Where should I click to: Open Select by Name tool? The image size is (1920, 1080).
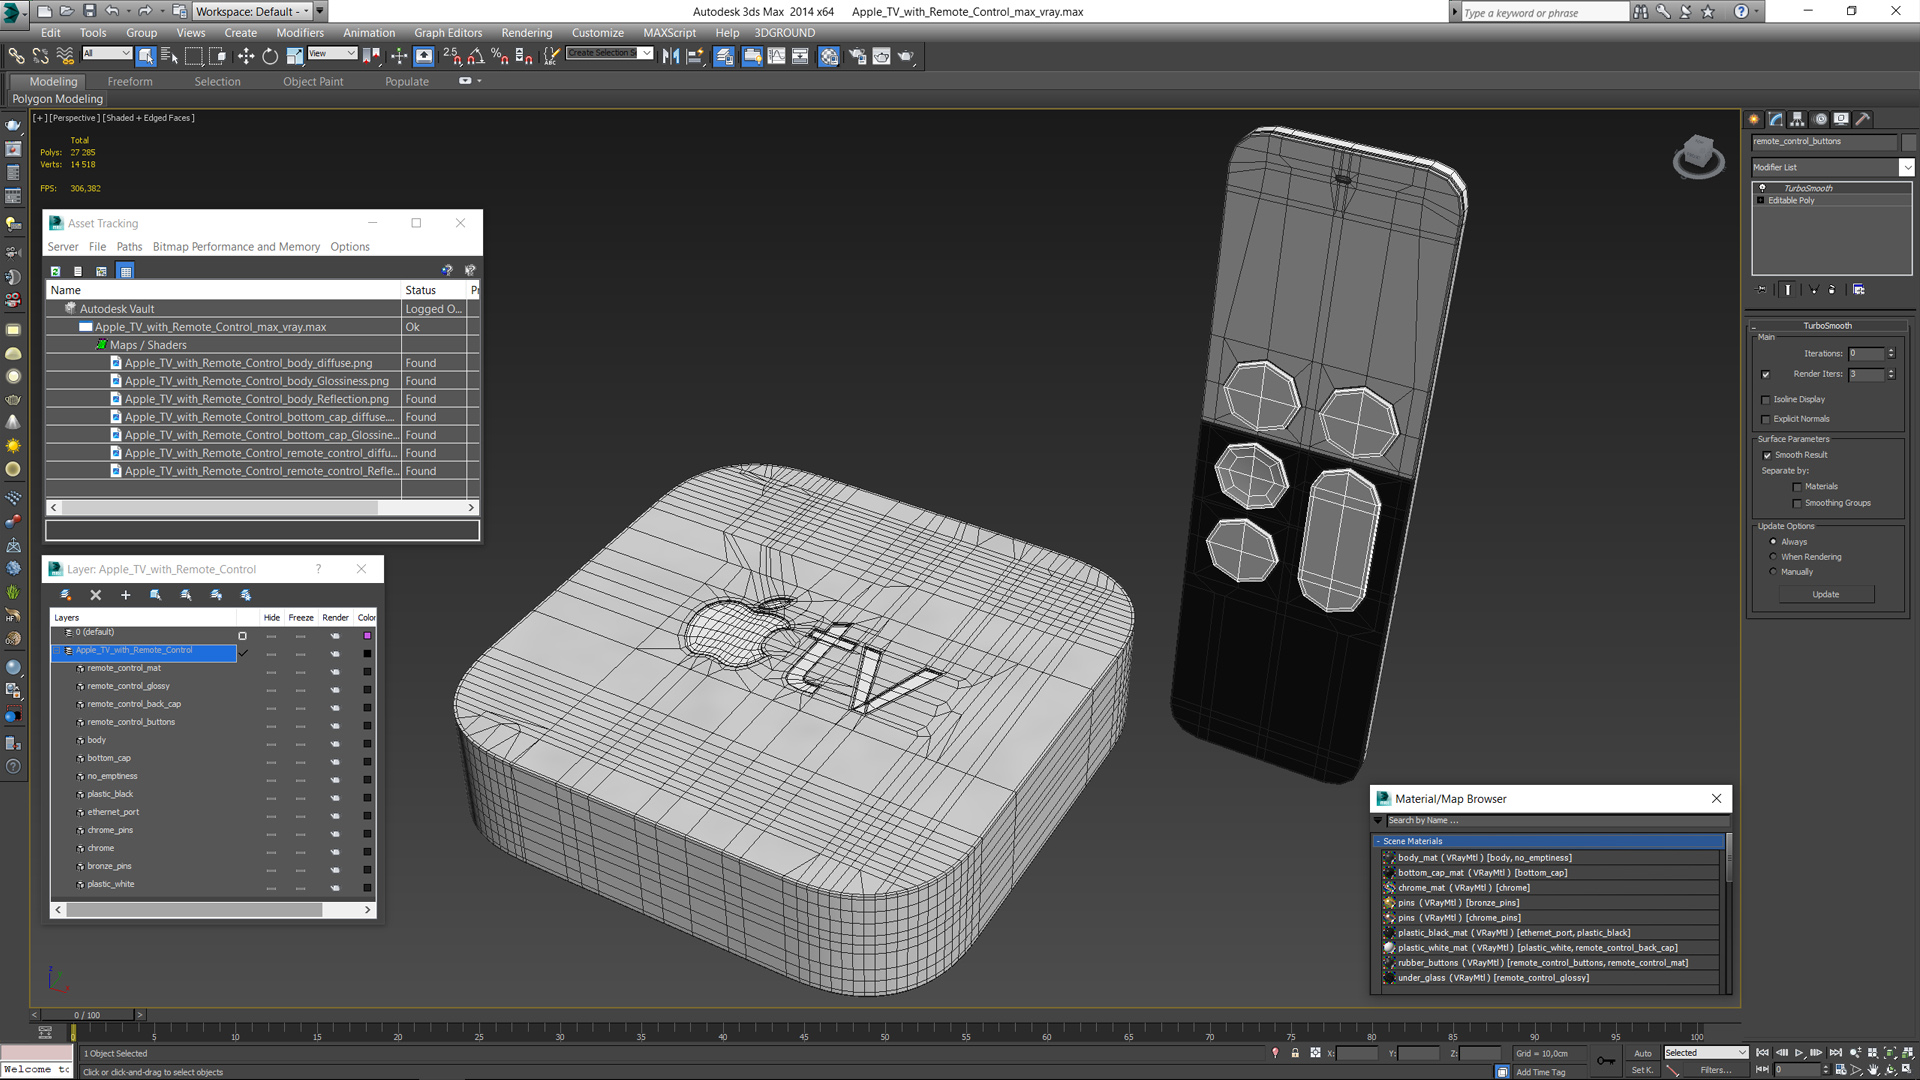[x=169, y=56]
